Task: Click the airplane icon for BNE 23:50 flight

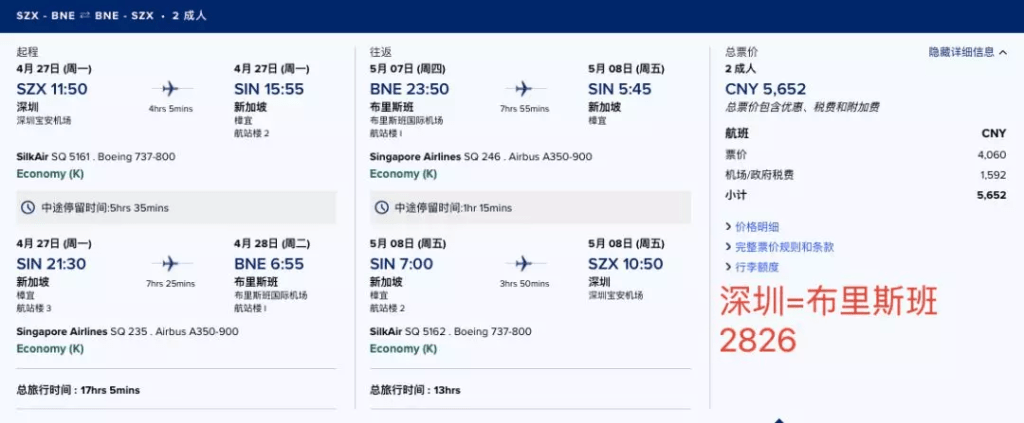Action: click(524, 89)
